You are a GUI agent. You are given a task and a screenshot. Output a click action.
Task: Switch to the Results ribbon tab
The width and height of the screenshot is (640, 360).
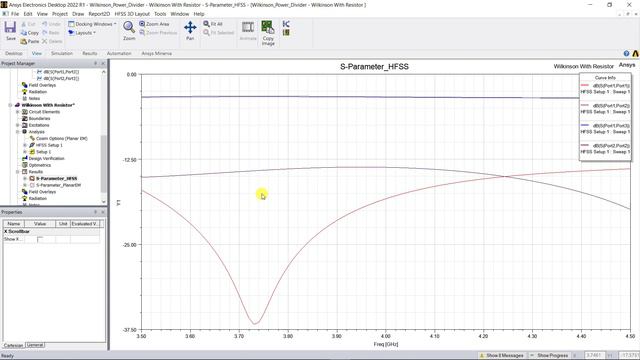tap(89, 53)
